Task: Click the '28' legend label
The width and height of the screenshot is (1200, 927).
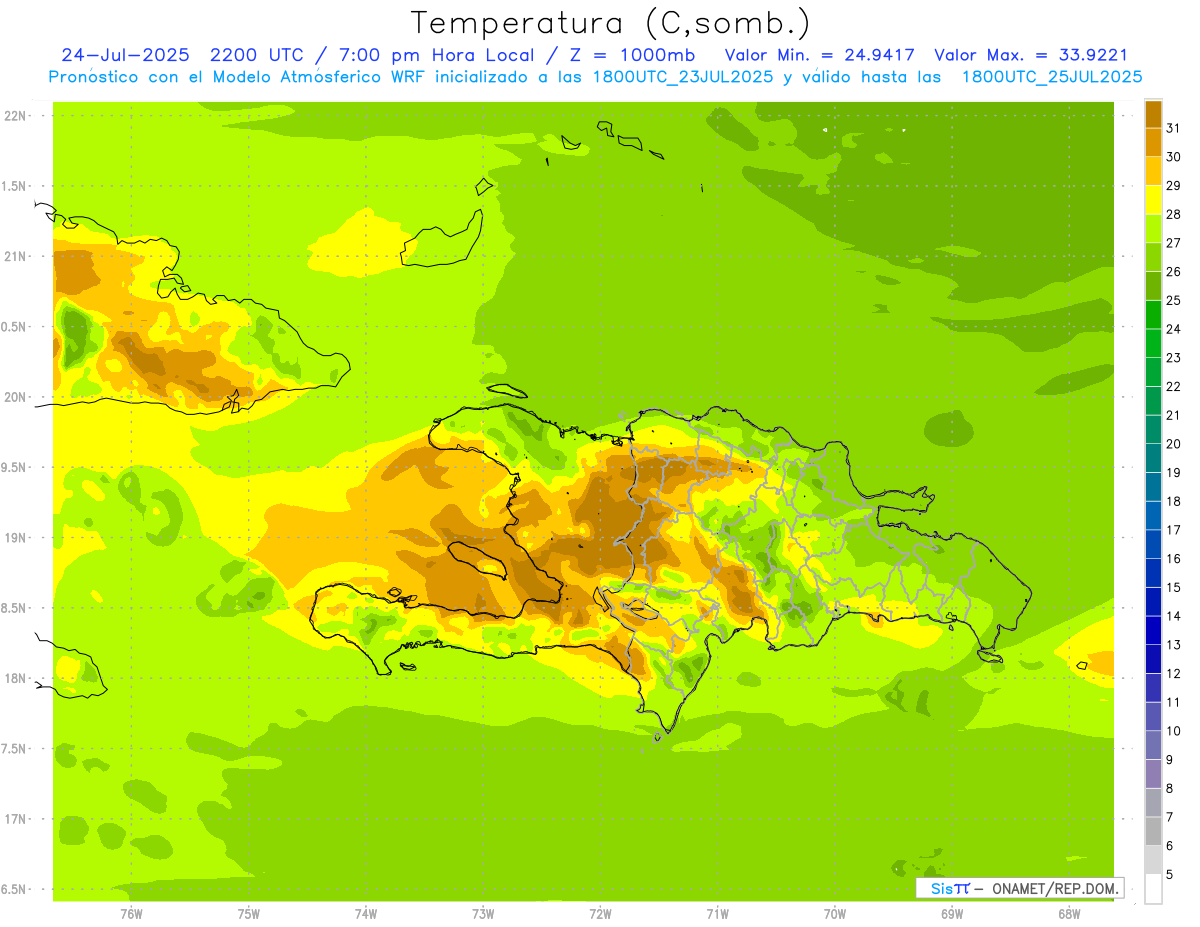Action: (1174, 214)
